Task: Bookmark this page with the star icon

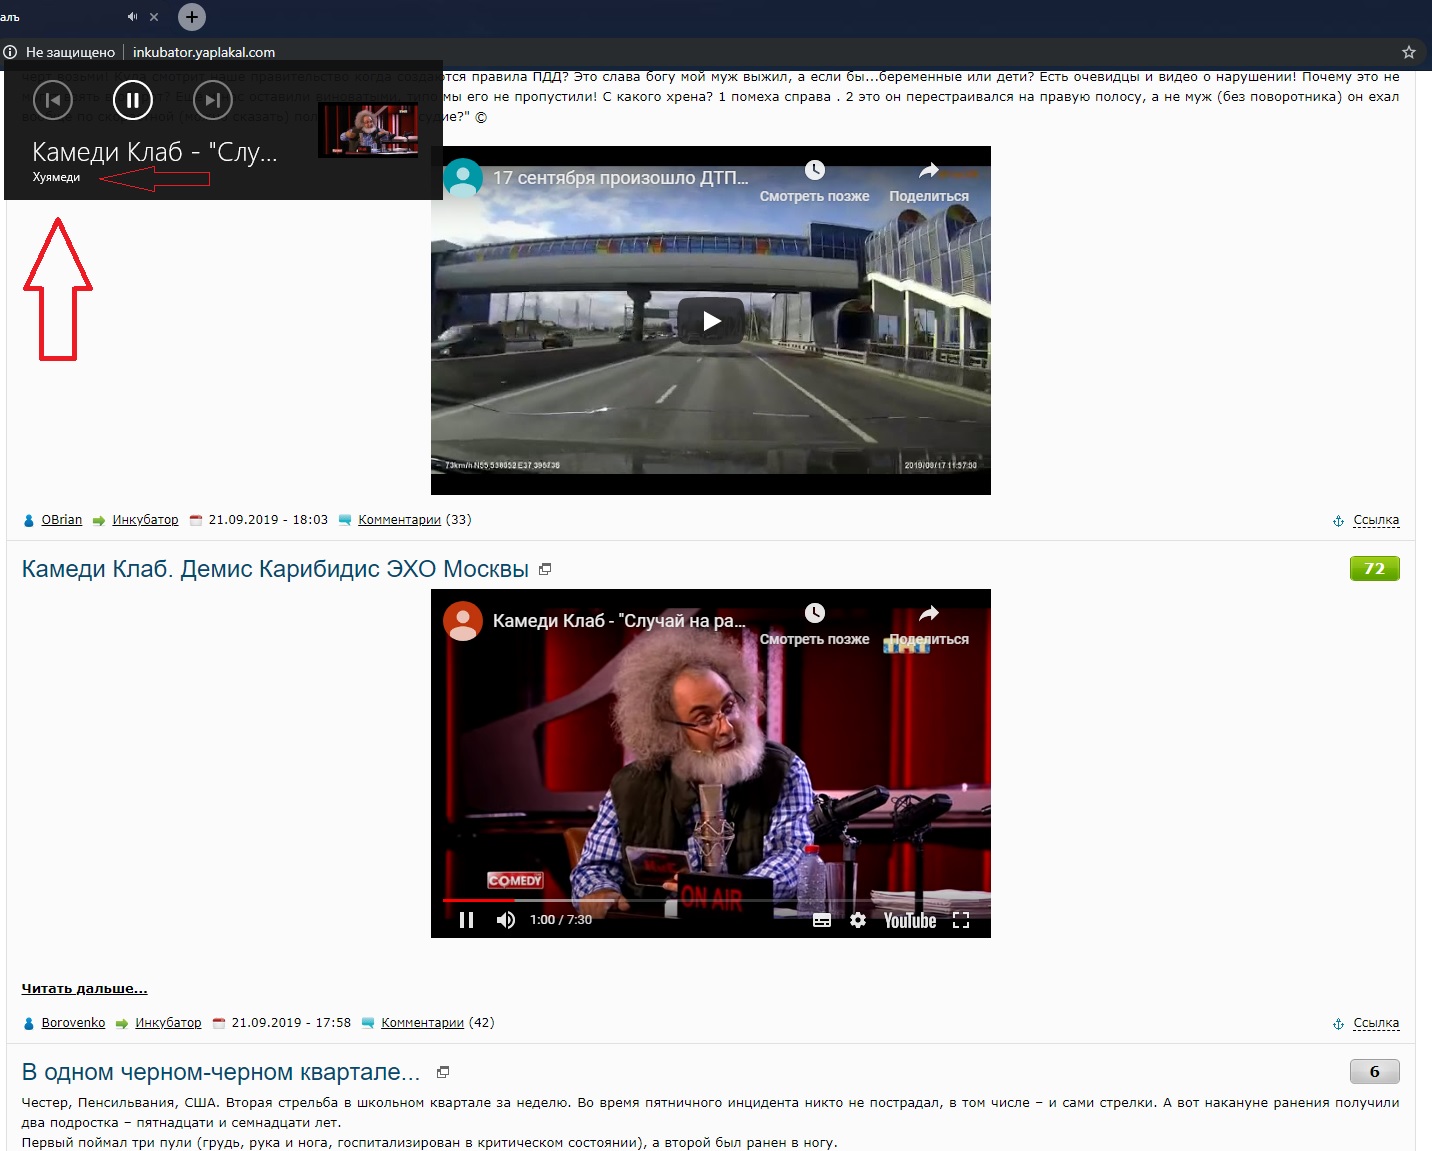Action: click(x=1409, y=52)
